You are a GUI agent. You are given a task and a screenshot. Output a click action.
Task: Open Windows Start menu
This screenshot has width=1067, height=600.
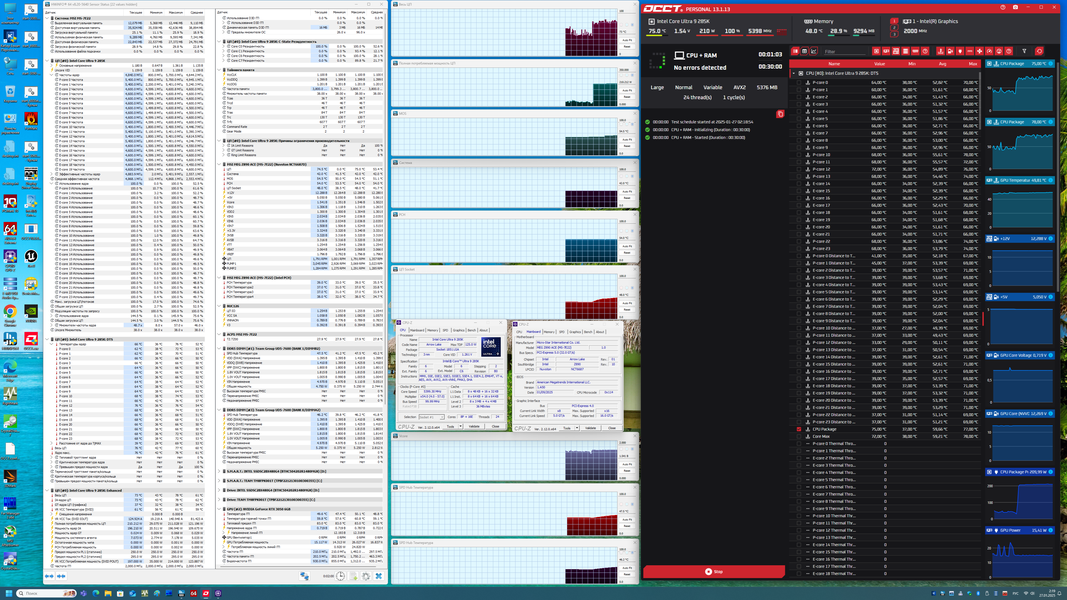[9, 593]
